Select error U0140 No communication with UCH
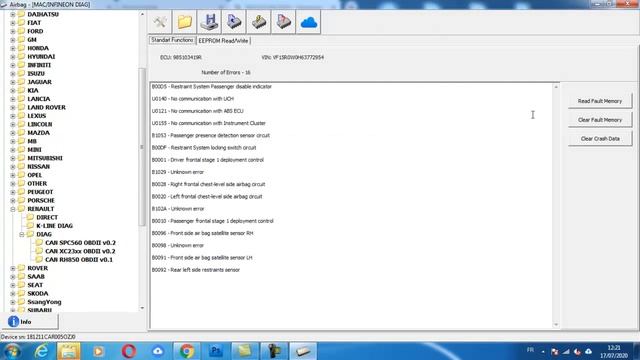This screenshot has width=640, height=360. [x=193, y=99]
